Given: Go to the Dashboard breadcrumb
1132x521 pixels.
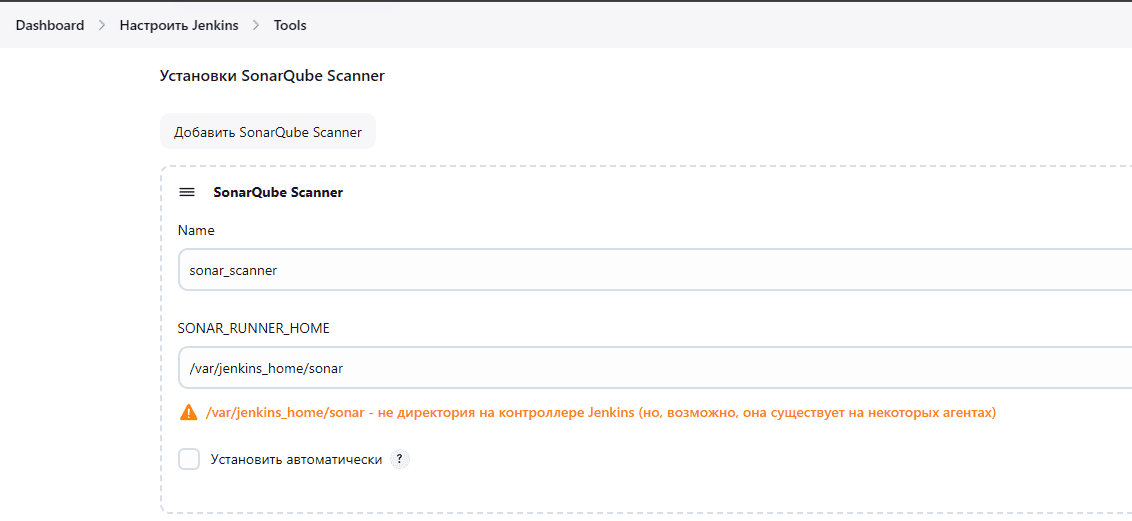Looking at the screenshot, I should coord(50,25).
